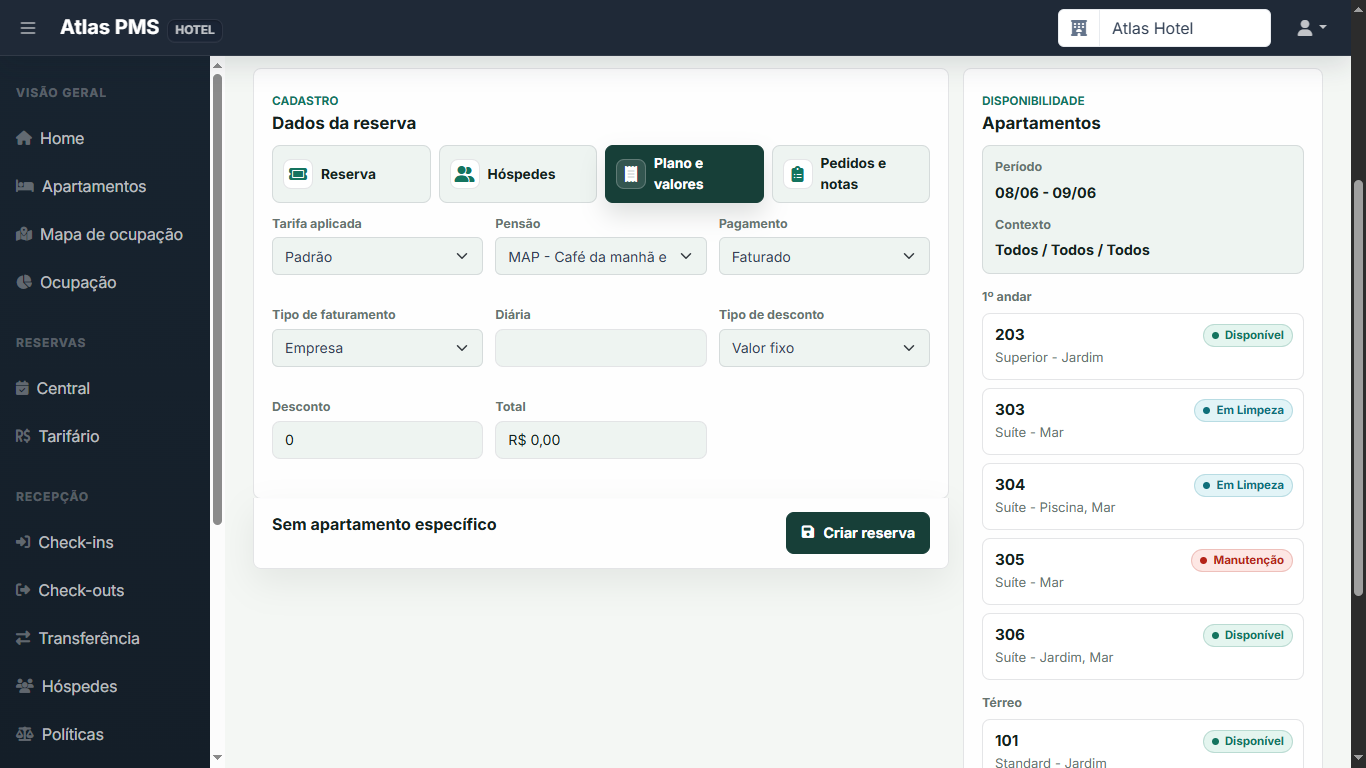The image size is (1366, 768).
Task: Click the Ocupação pie chart icon
Action: pyautogui.click(x=24, y=282)
